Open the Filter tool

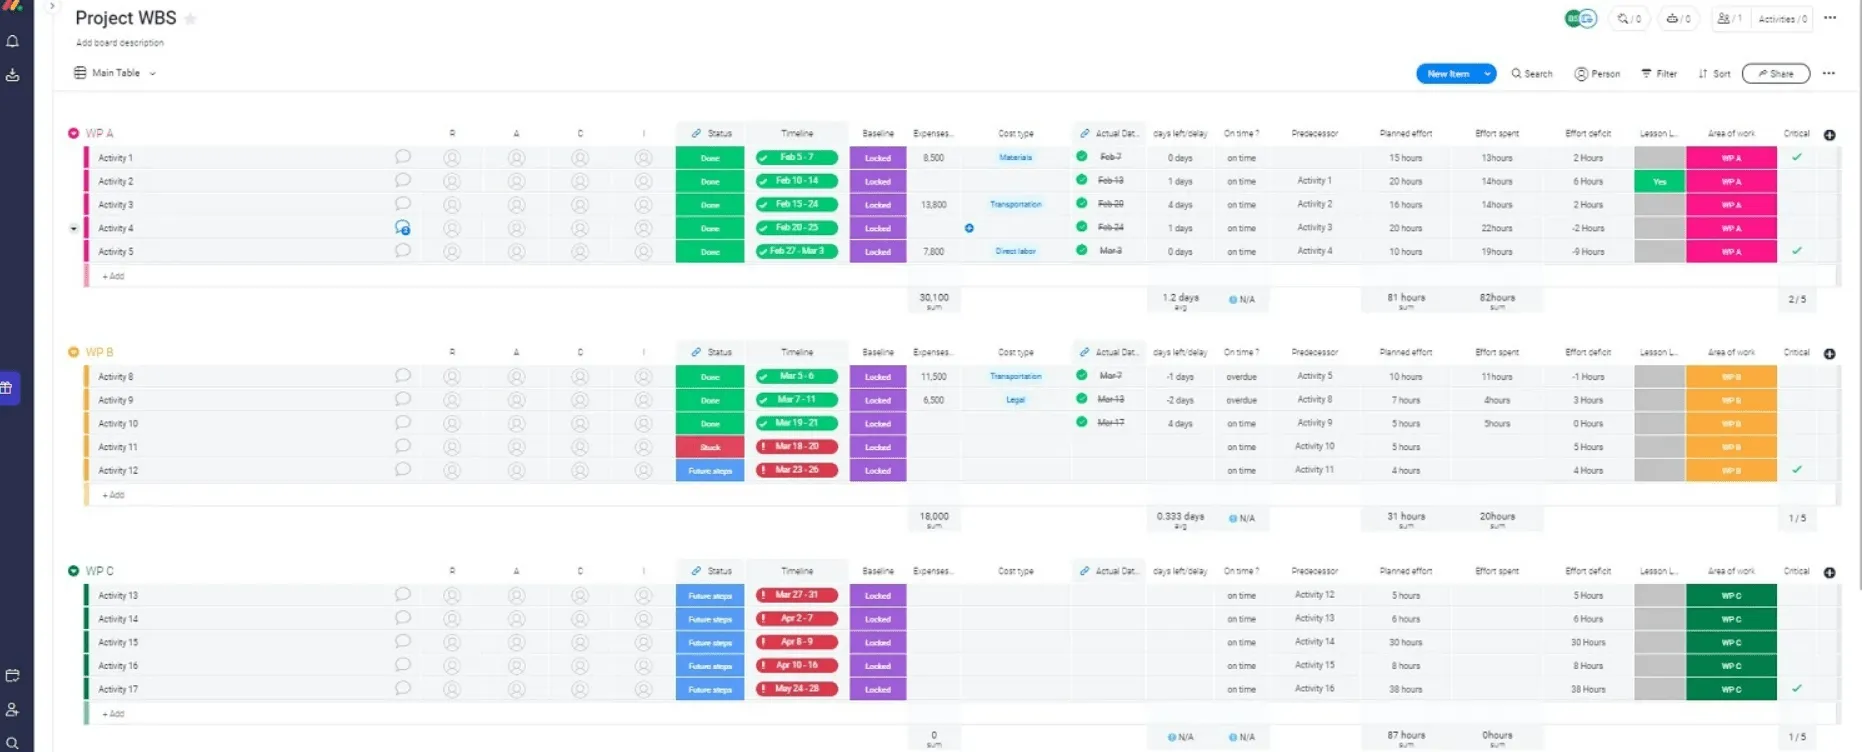(1659, 74)
